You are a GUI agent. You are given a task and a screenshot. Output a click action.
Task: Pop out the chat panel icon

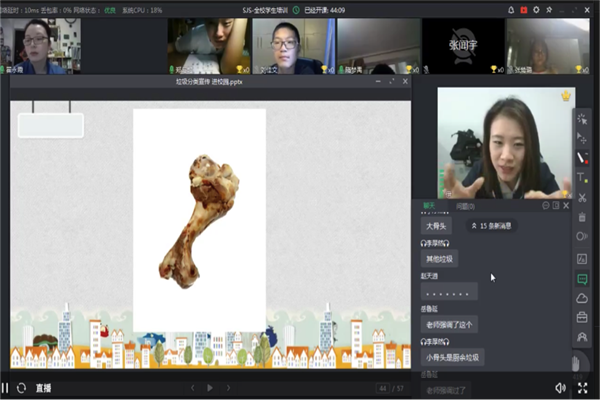(556, 206)
